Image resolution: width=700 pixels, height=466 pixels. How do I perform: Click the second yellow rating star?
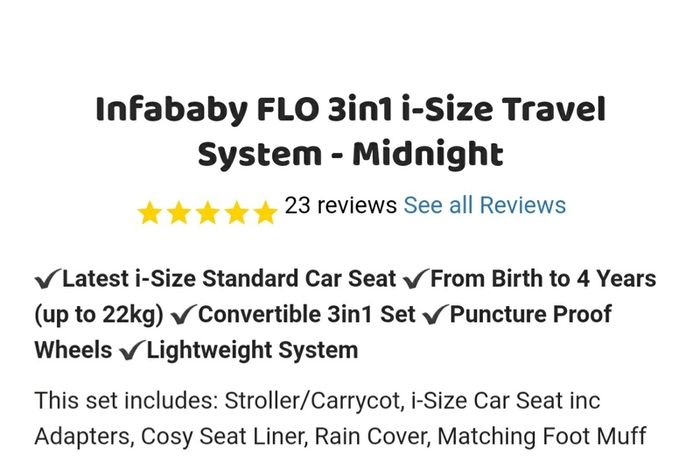[179, 212]
